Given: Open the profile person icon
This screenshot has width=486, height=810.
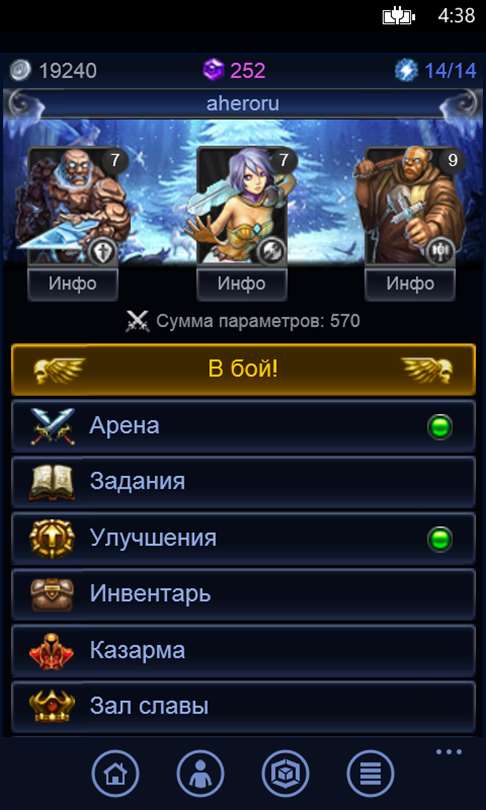Looking at the screenshot, I should click(200, 773).
